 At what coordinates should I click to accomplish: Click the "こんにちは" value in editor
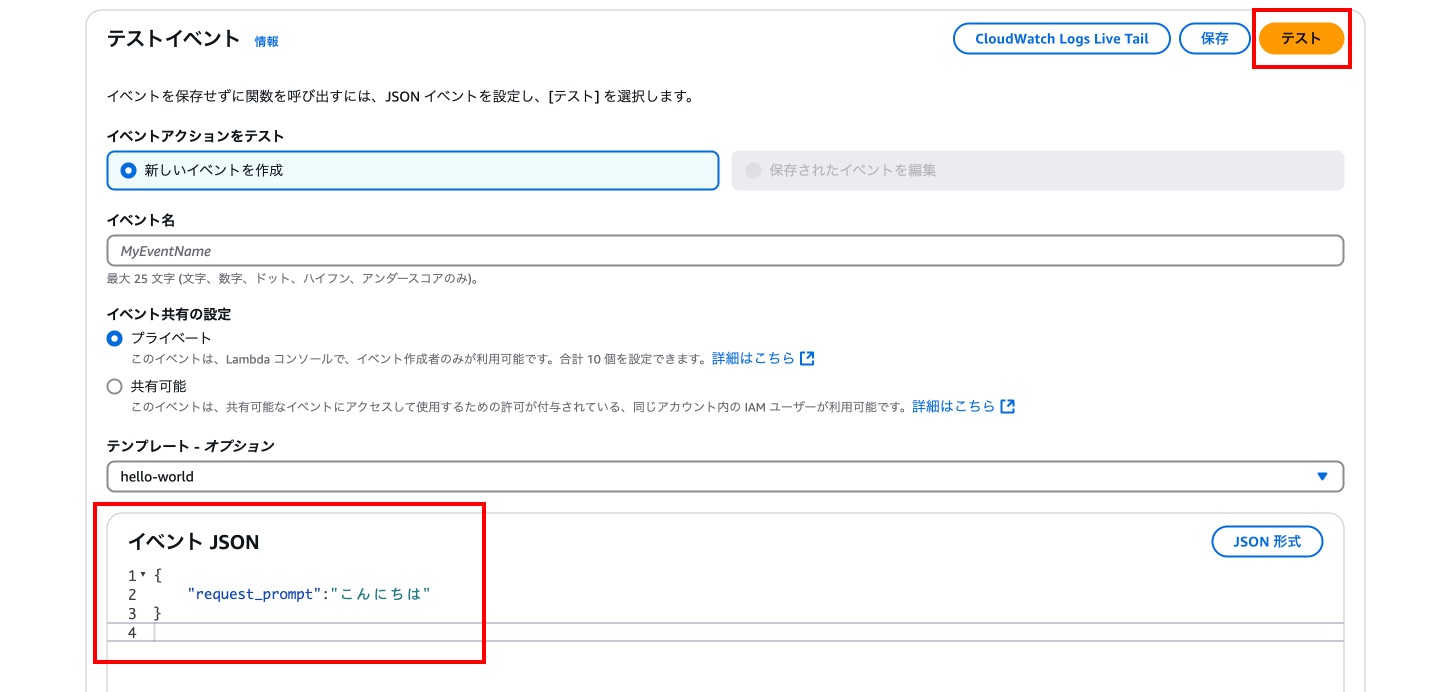point(380,594)
